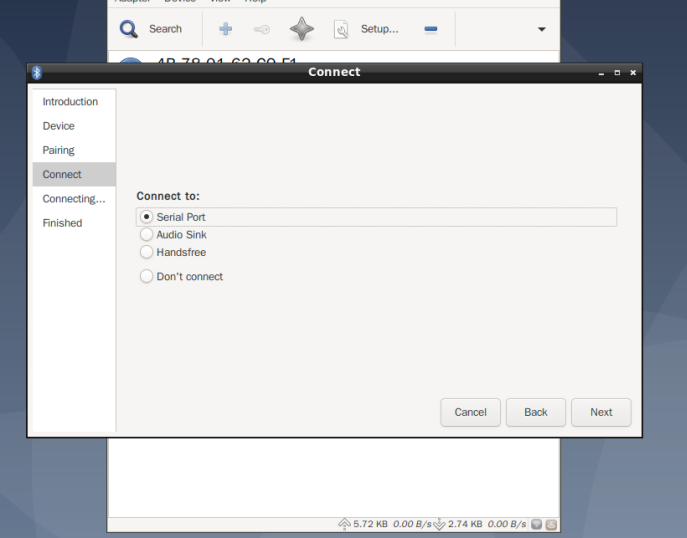Image resolution: width=687 pixels, height=538 pixels.
Task: Pick the Don't connect radio option
Action: coord(147,277)
